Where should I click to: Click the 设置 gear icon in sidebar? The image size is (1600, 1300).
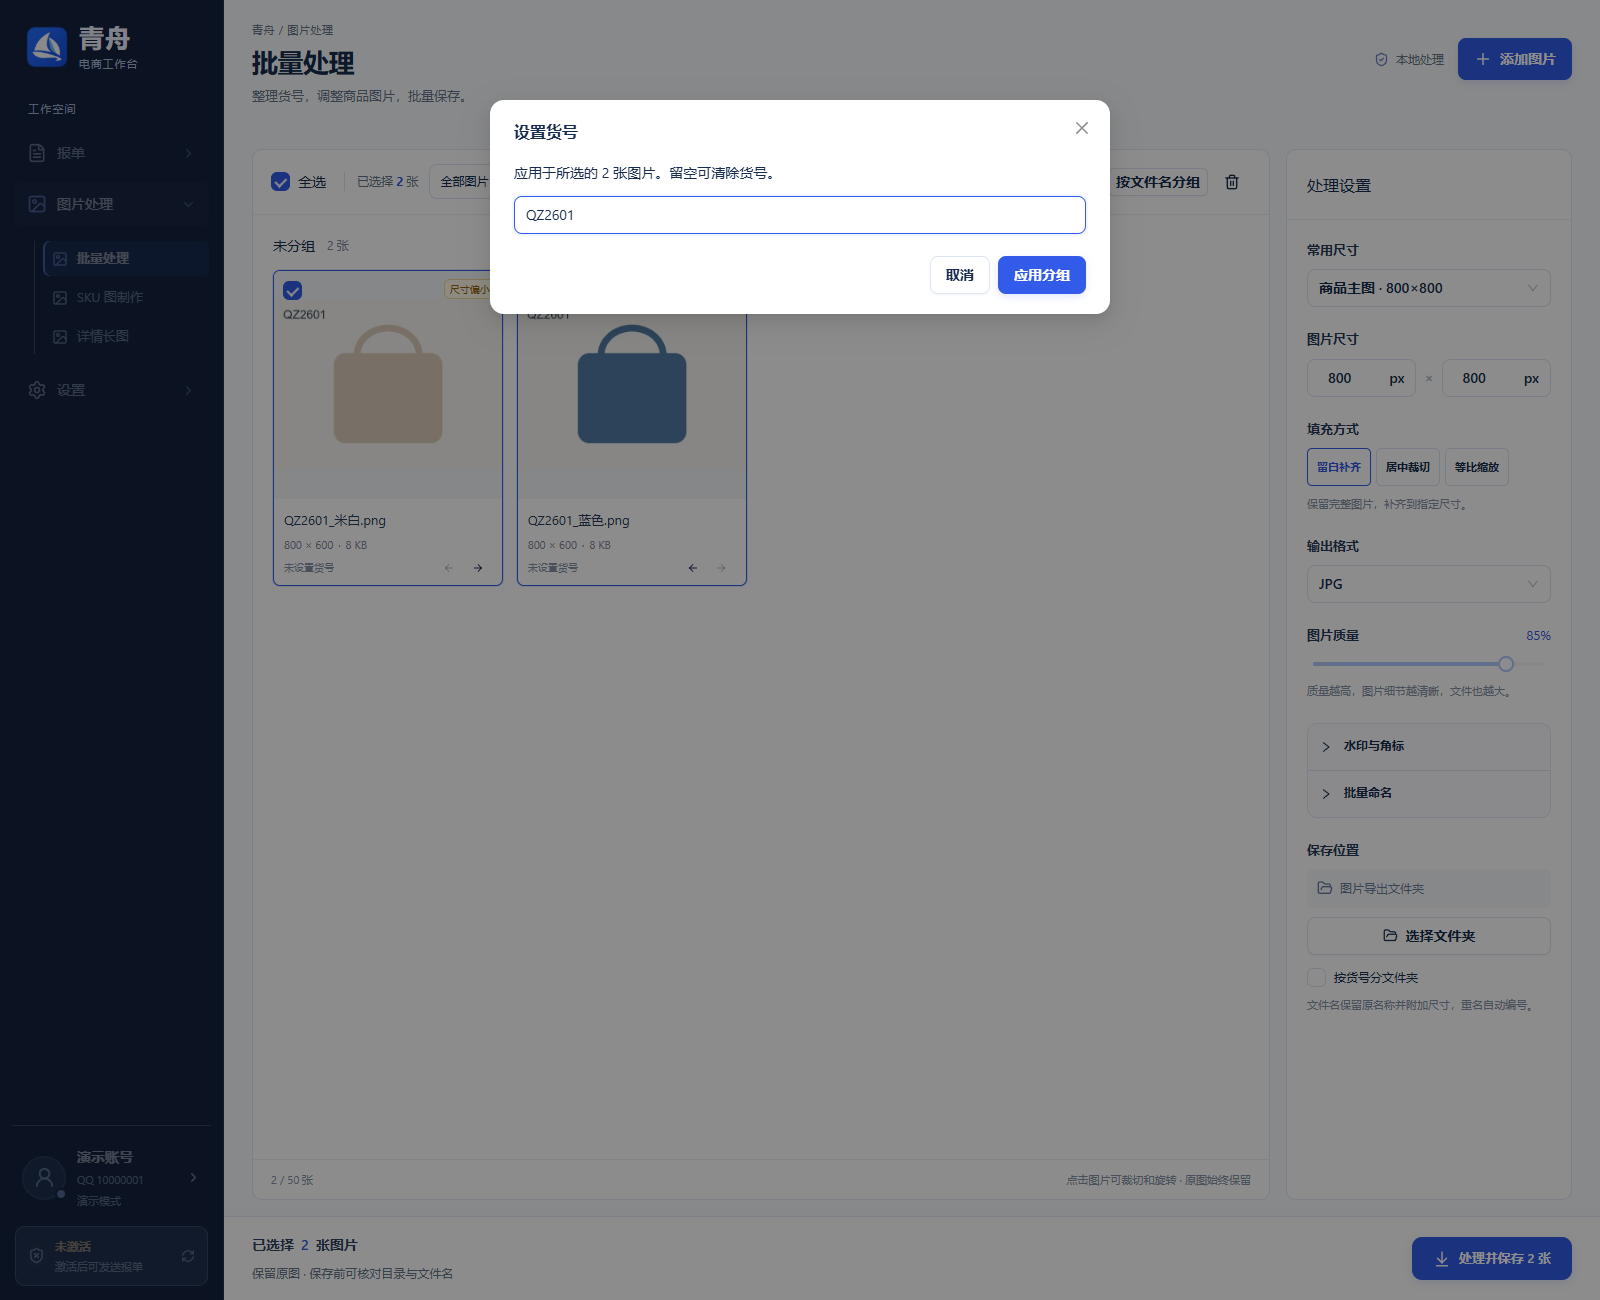coord(37,390)
